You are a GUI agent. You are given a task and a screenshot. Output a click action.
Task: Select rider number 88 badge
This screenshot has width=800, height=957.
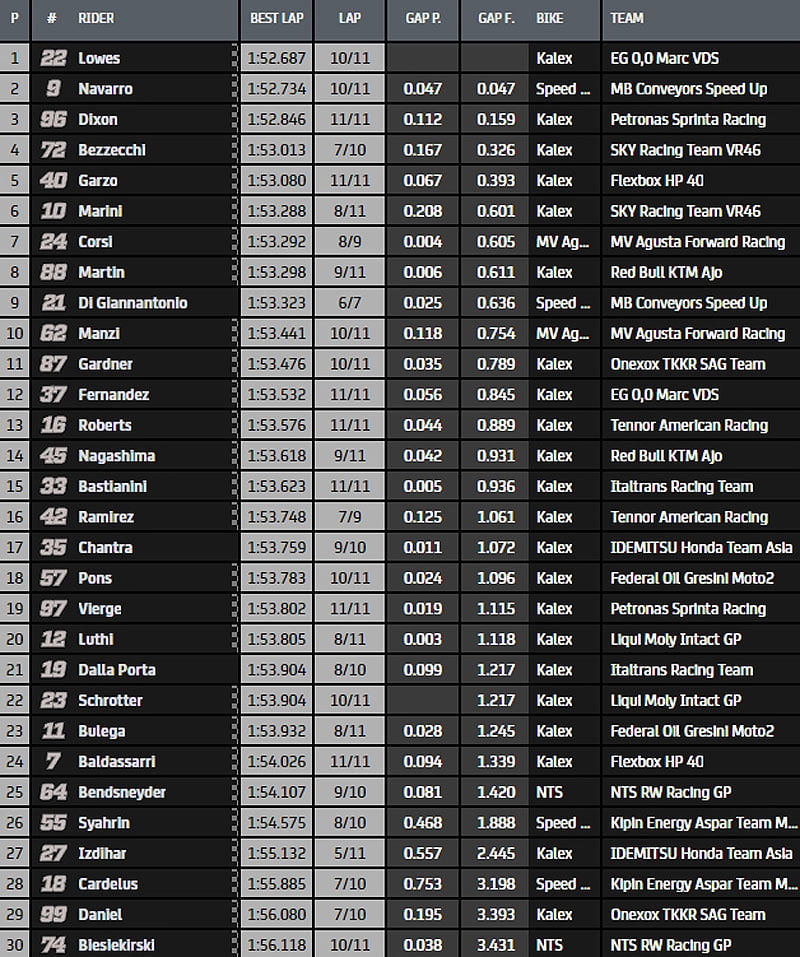pyautogui.click(x=53, y=272)
